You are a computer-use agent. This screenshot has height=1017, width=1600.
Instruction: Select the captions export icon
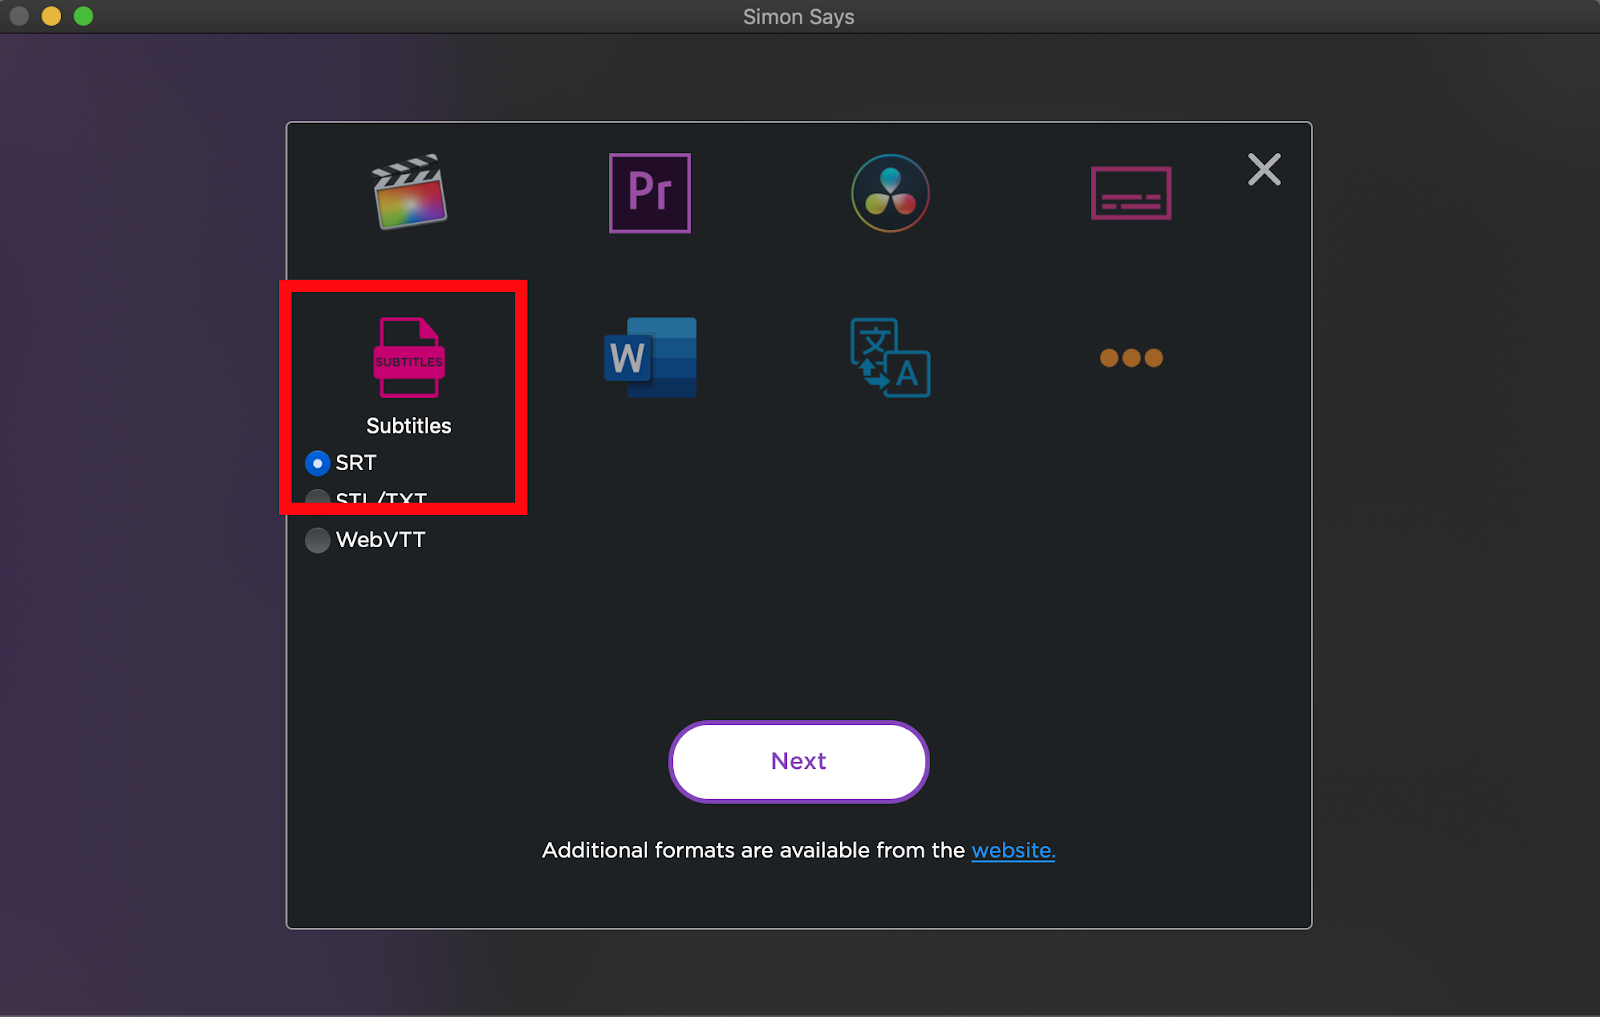coord(1131,193)
